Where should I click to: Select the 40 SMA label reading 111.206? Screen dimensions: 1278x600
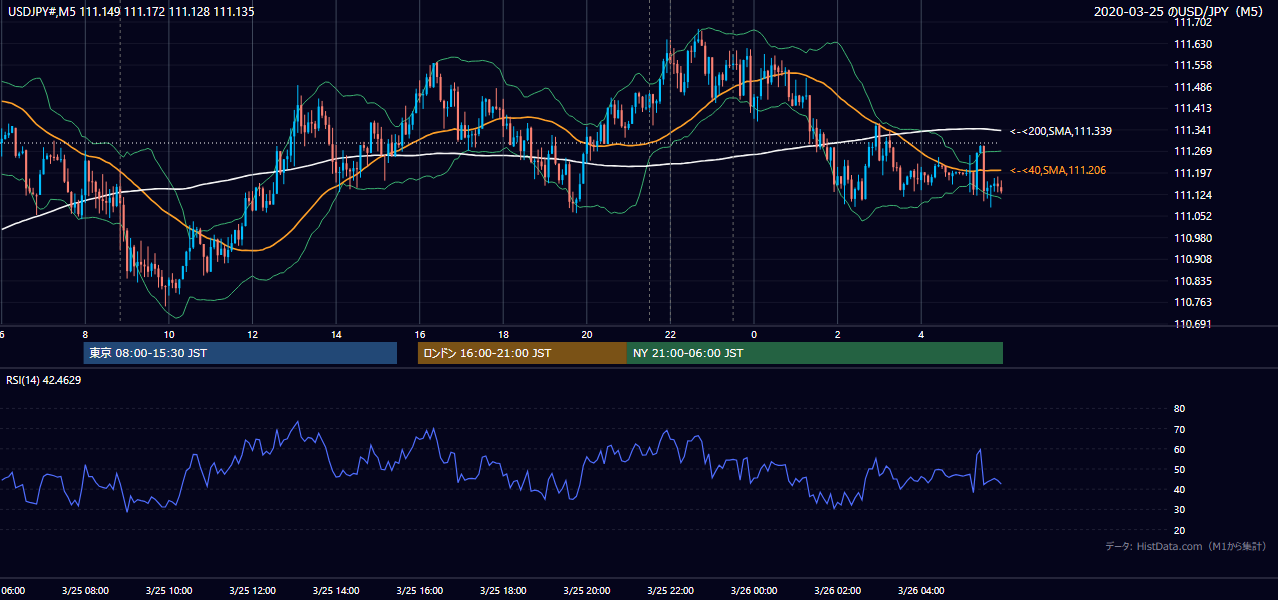(1058, 171)
